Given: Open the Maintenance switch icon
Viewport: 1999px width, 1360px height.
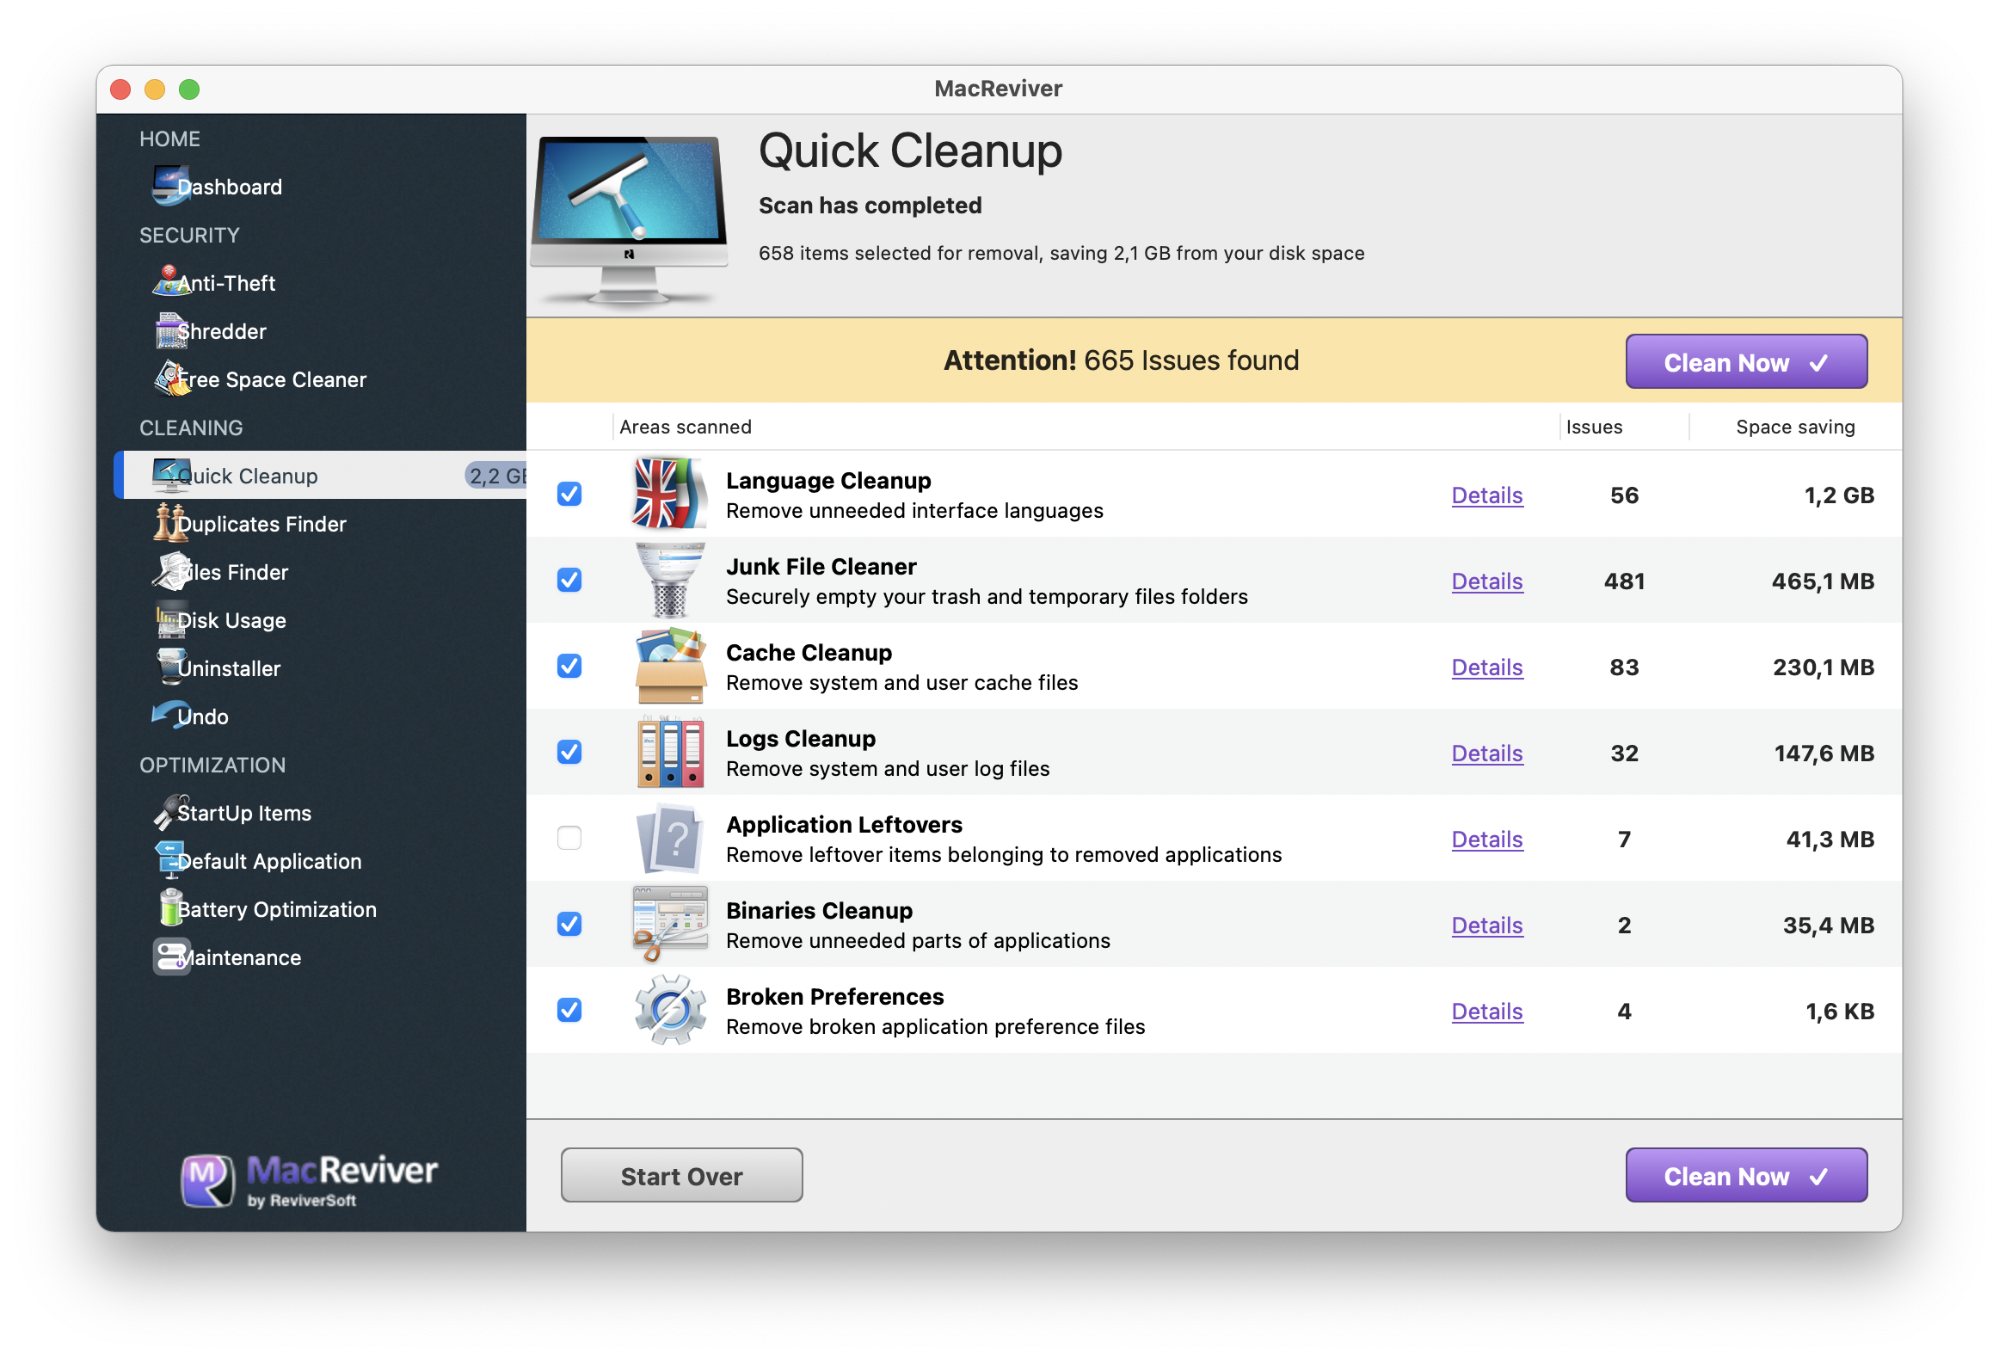Looking at the screenshot, I should pyautogui.click(x=171, y=956).
